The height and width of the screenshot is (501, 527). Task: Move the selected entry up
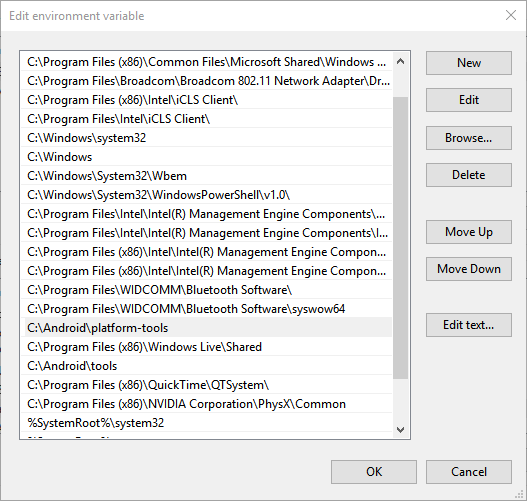469,232
